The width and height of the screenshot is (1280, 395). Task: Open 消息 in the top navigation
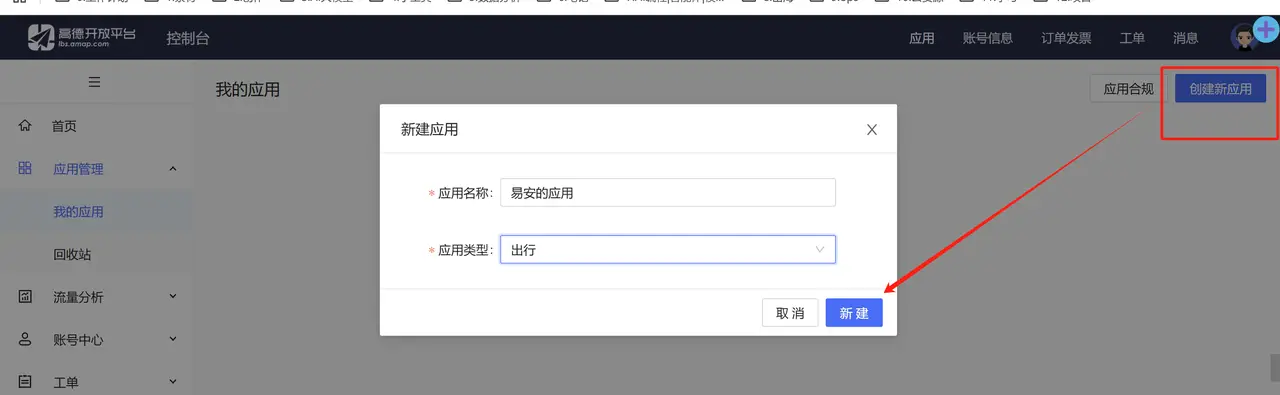[1186, 38]
